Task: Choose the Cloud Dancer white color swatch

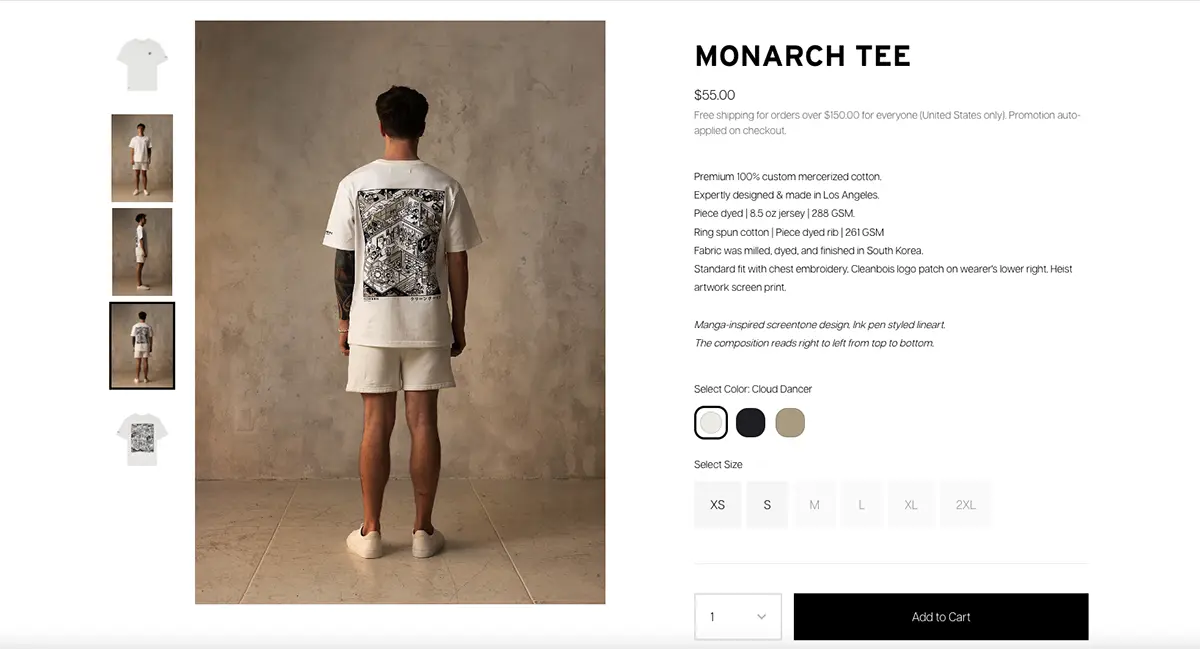Action: (x=711, y=423)
